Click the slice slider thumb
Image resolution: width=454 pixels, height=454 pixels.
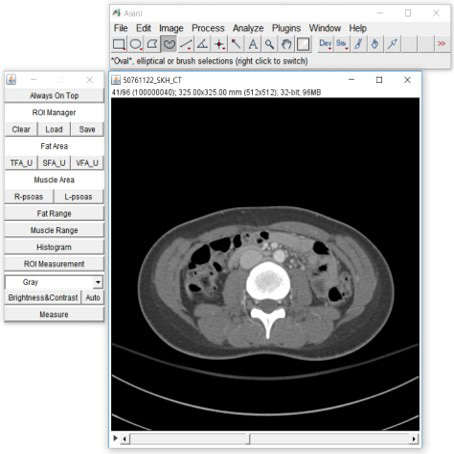(249, 438)
